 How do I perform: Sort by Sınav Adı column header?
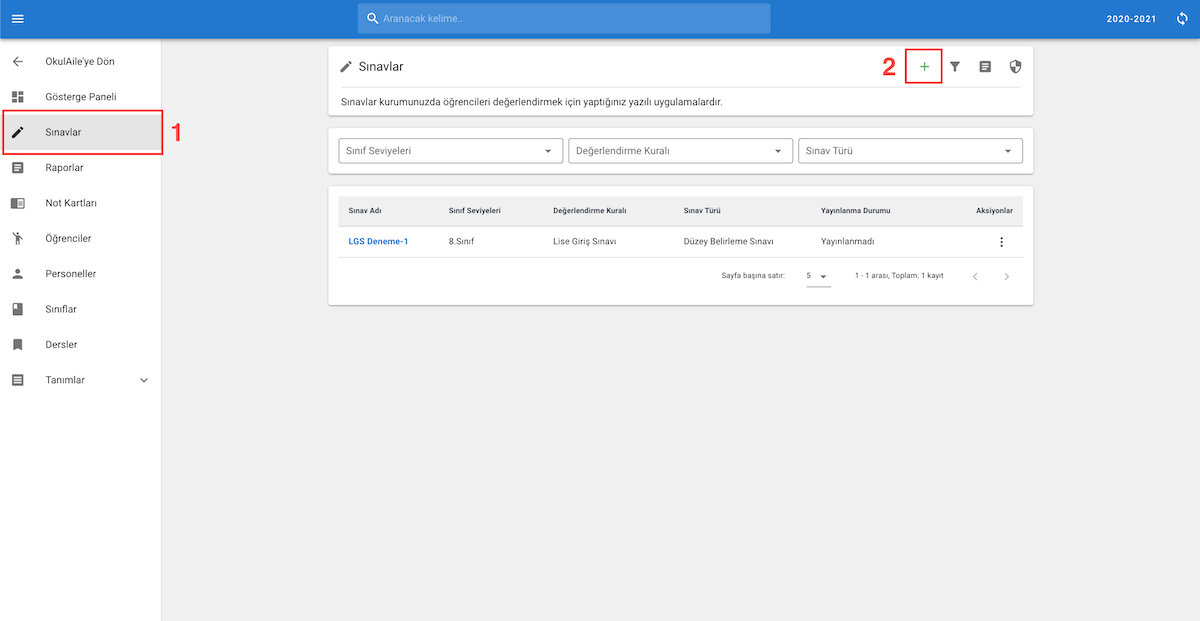point(365,211)
